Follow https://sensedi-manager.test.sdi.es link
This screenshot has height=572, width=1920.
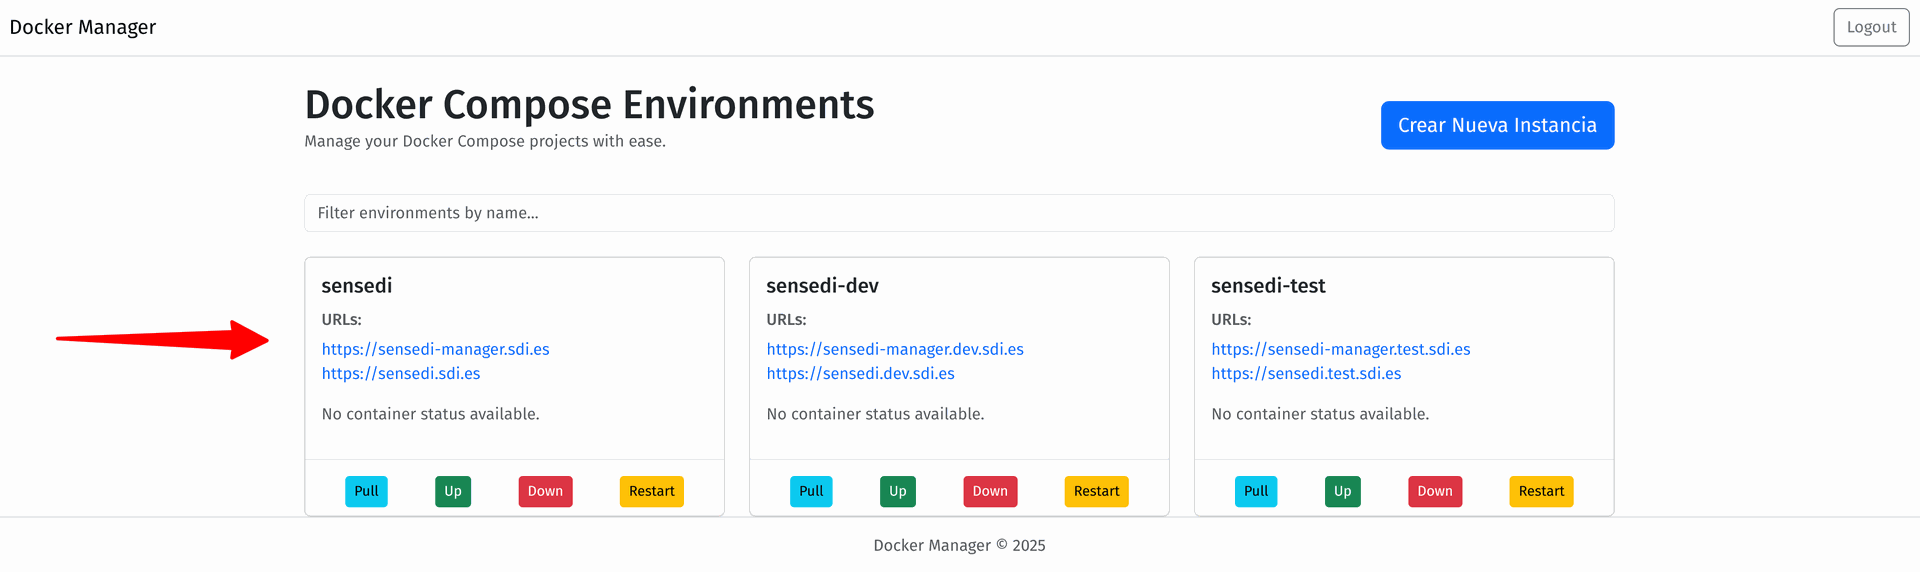click(1340, 349)
